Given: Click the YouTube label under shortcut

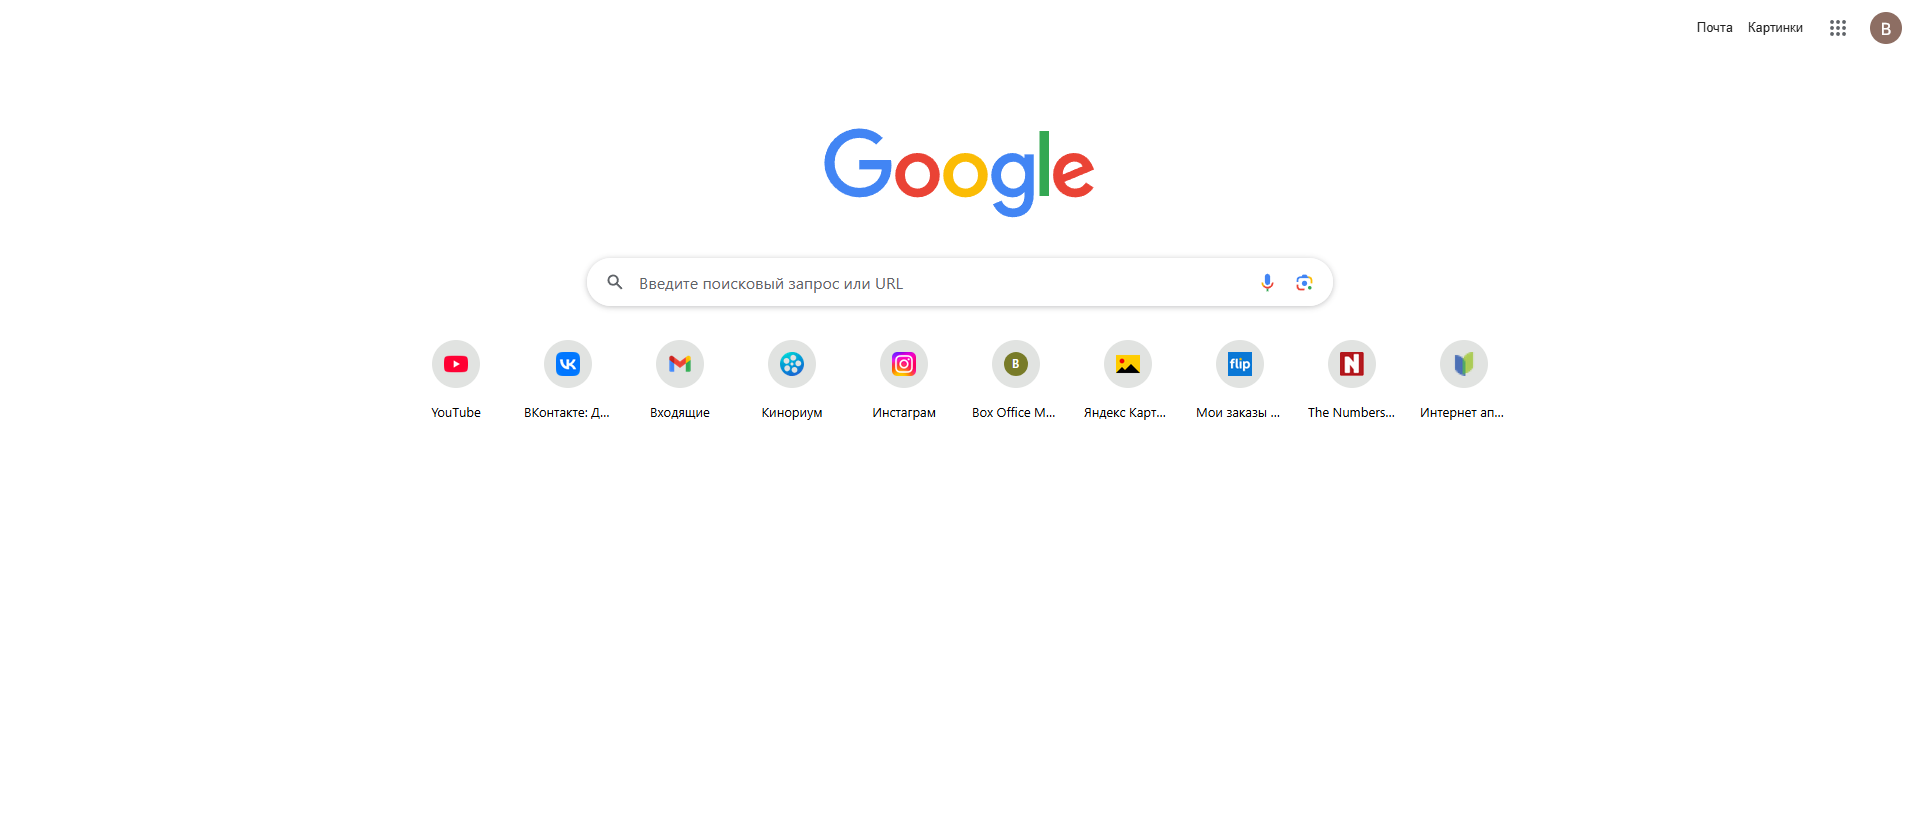Looking at the screenshot, I should coord(456,413).
